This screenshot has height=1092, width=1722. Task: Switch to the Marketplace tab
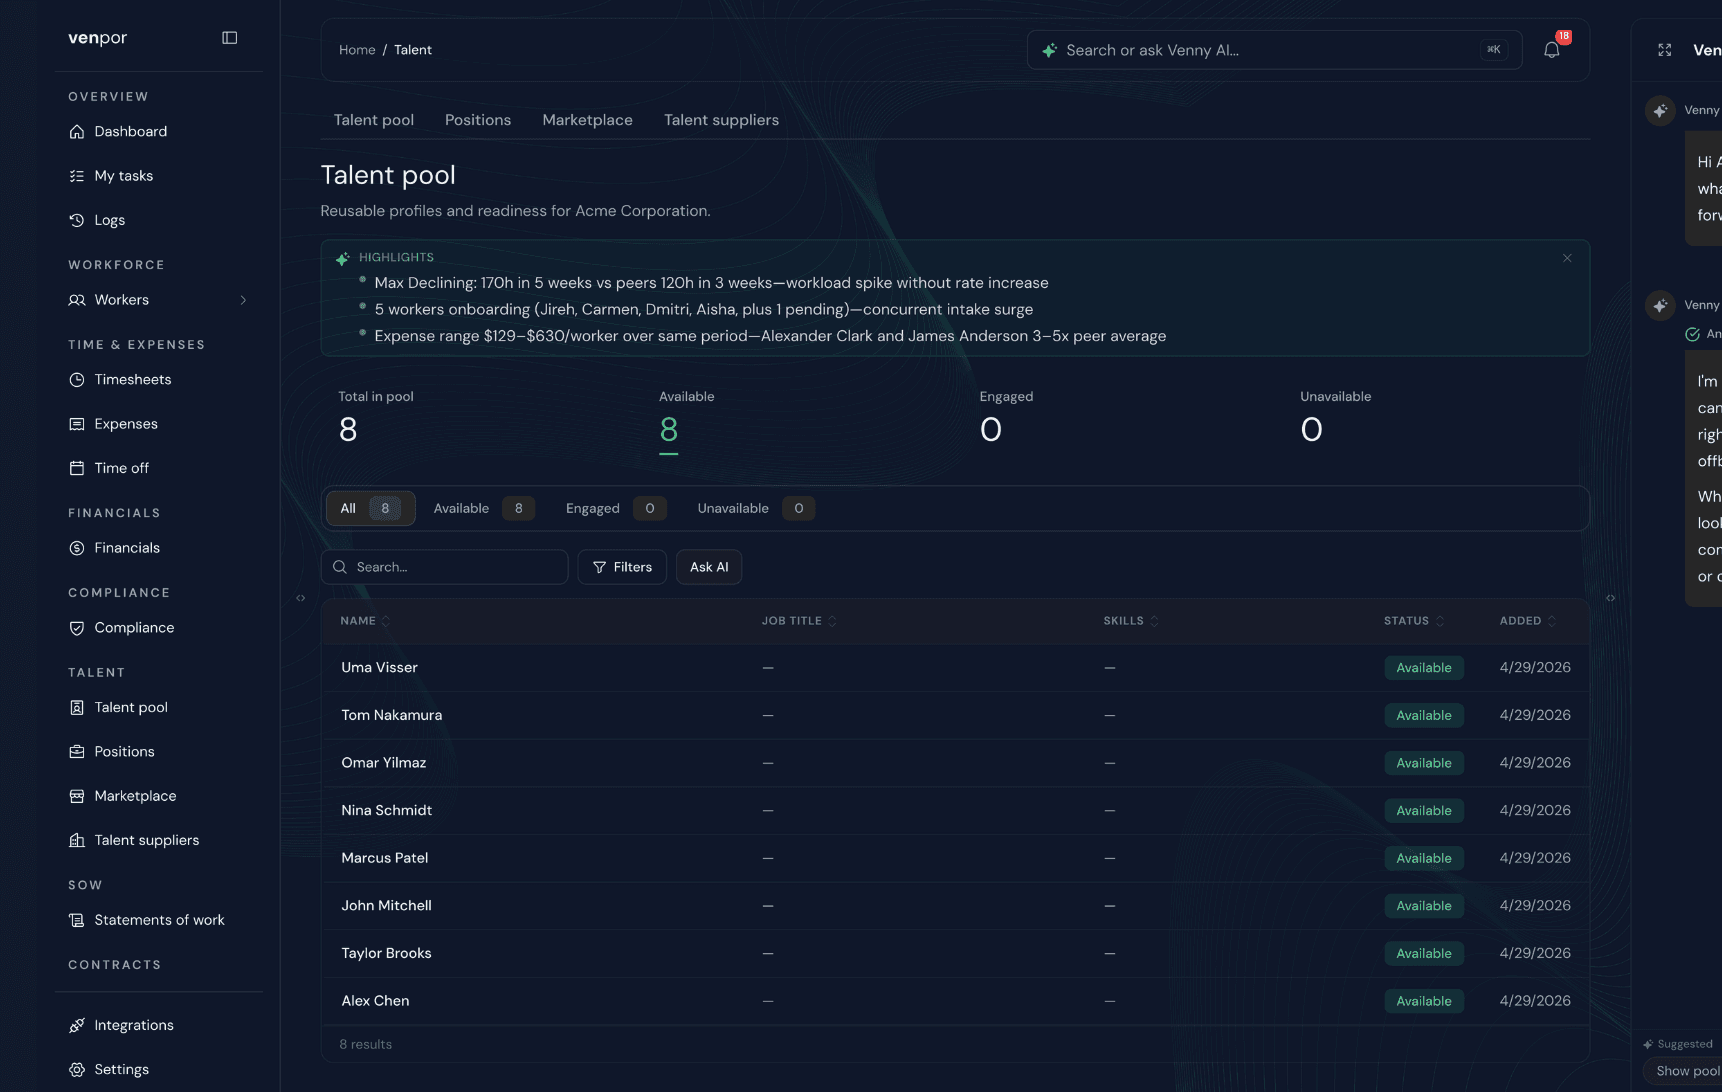(x=587, y=120)
